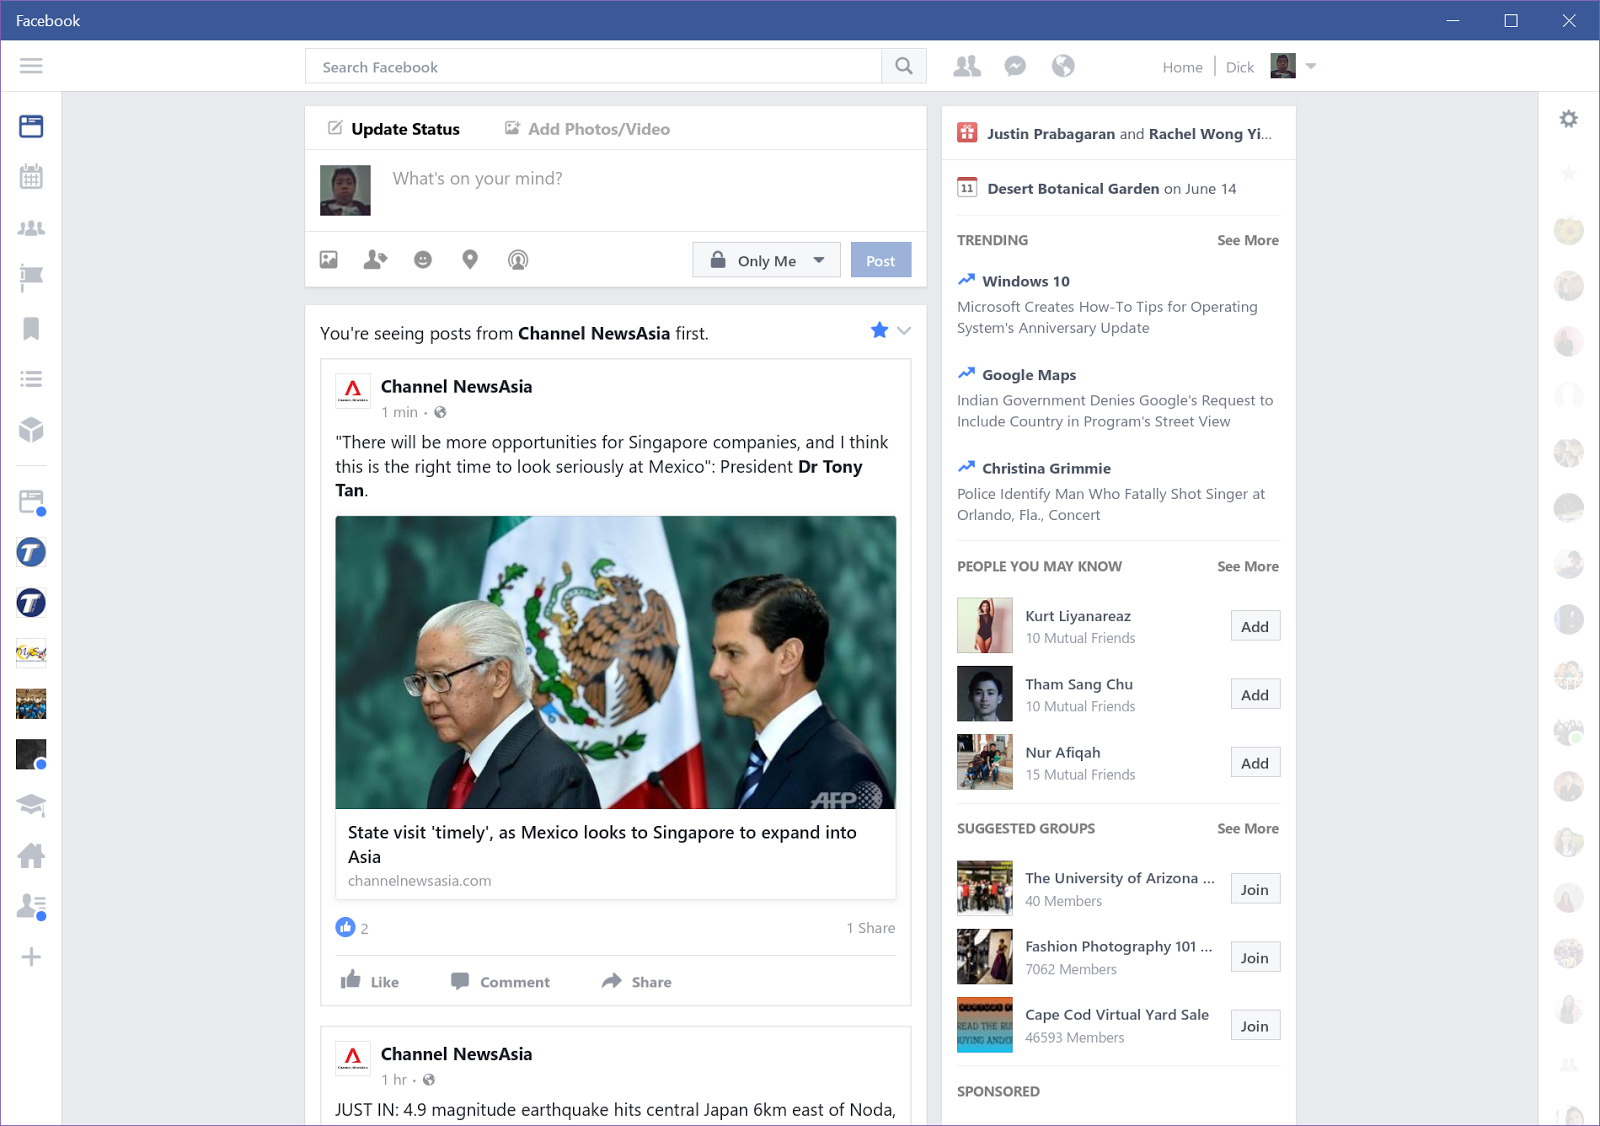Open the Only Me privacy dropdown
The width and height of the screenshot is (1600, 1126).
pos(767,260)
